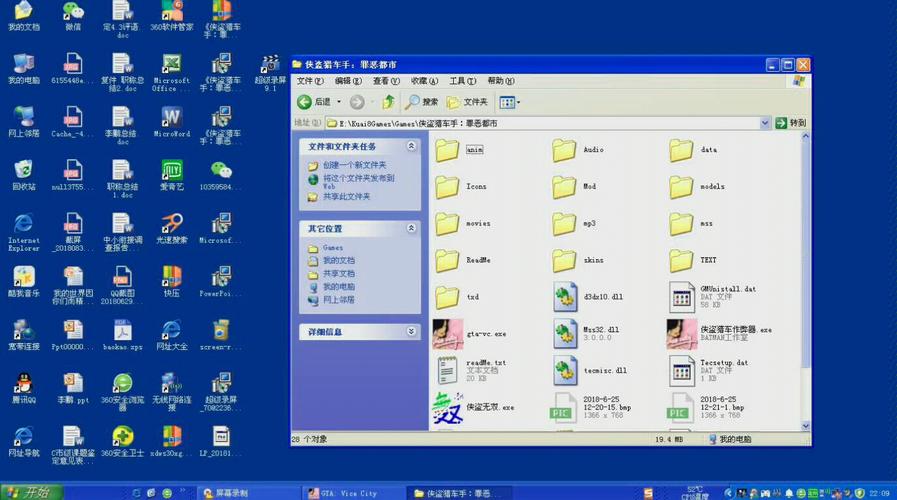Go to Games in other places
Image resolution: width=897 pixels, height=500 pixels.
point(332,248)
